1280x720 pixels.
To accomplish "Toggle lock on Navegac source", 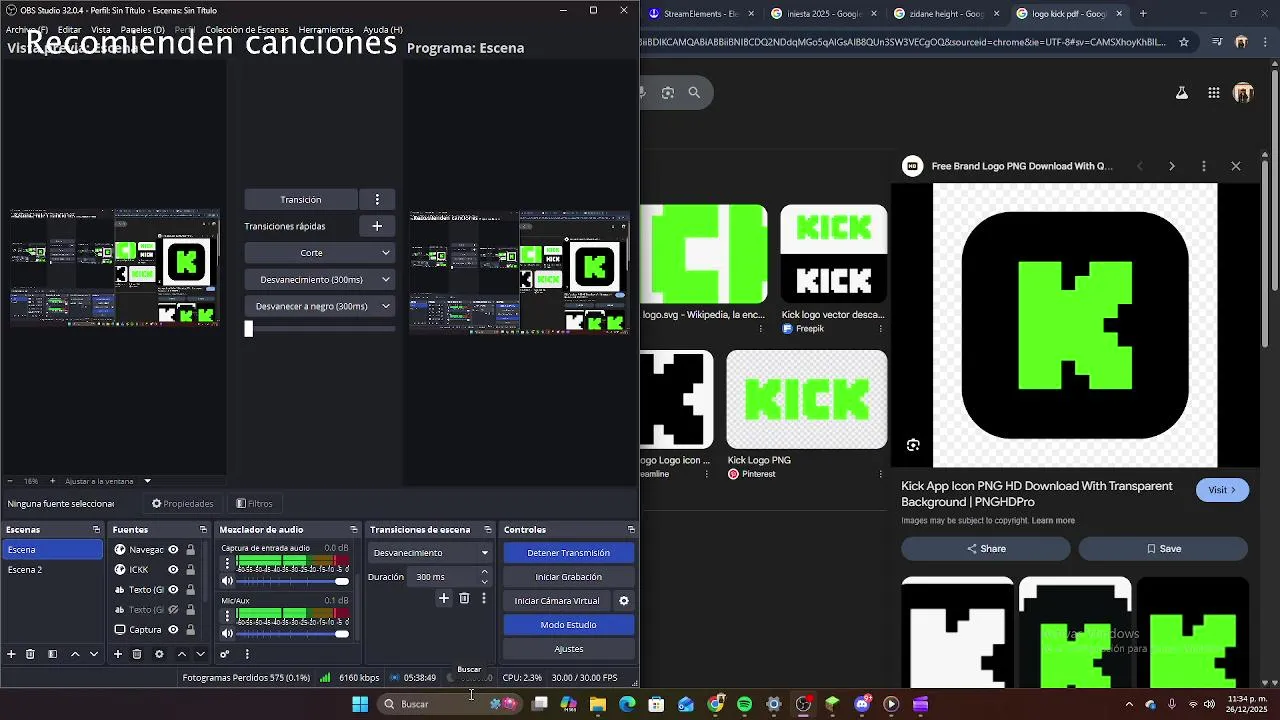I will [190, 550].
